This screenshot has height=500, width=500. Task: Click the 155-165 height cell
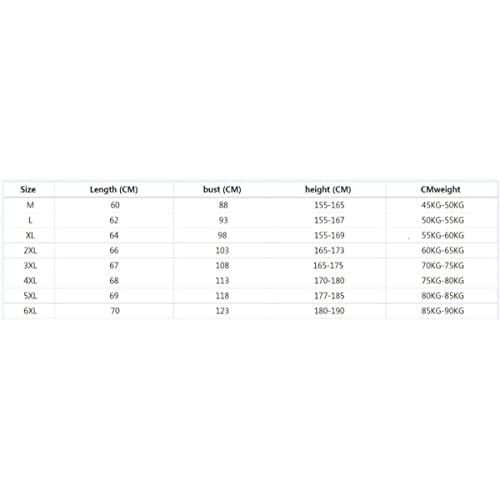[x=329, y=205]
